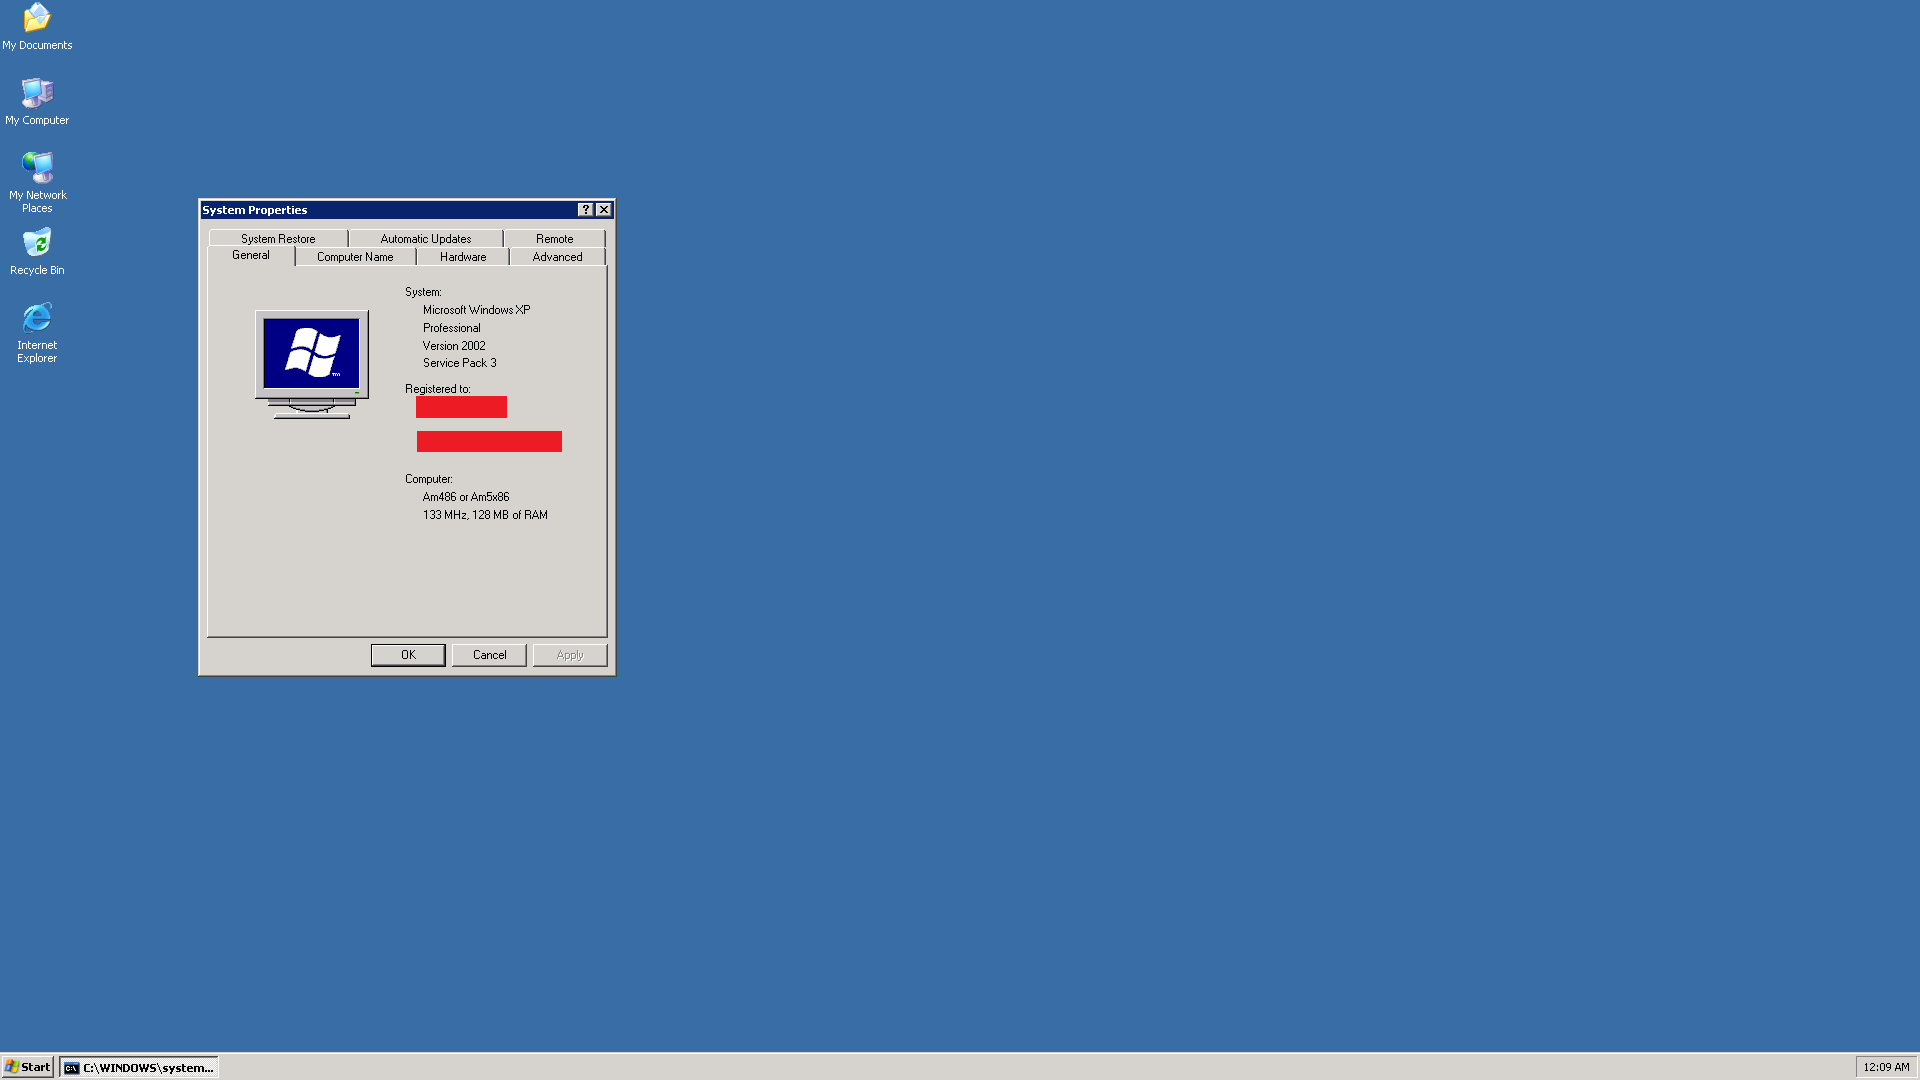Launch Internet Explorer from the desktop
The image size is (1920, 1080).
pos(37,318)
